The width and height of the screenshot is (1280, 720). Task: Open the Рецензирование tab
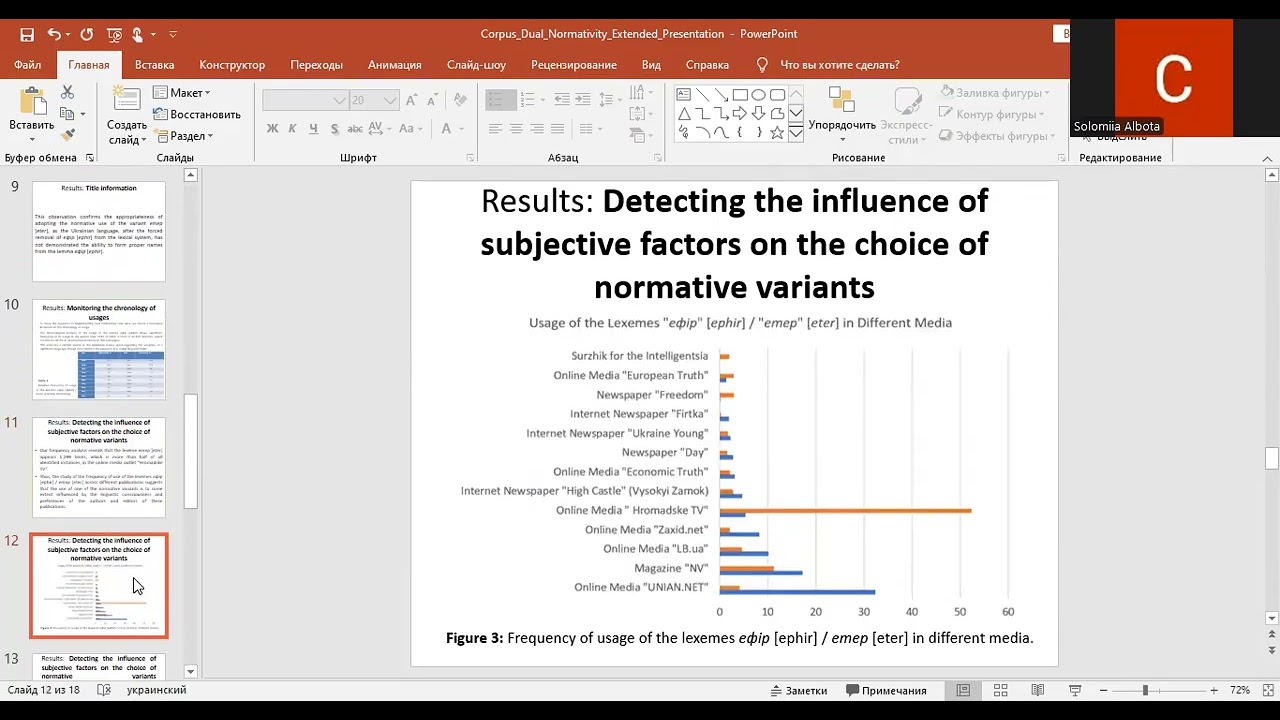click(x=574, y=64)
